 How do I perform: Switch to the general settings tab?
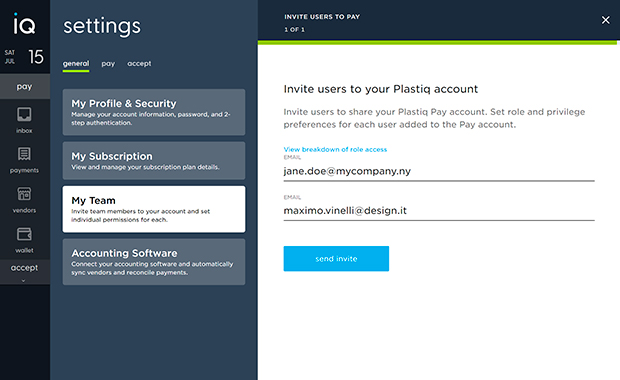click(x=76, y=64)
